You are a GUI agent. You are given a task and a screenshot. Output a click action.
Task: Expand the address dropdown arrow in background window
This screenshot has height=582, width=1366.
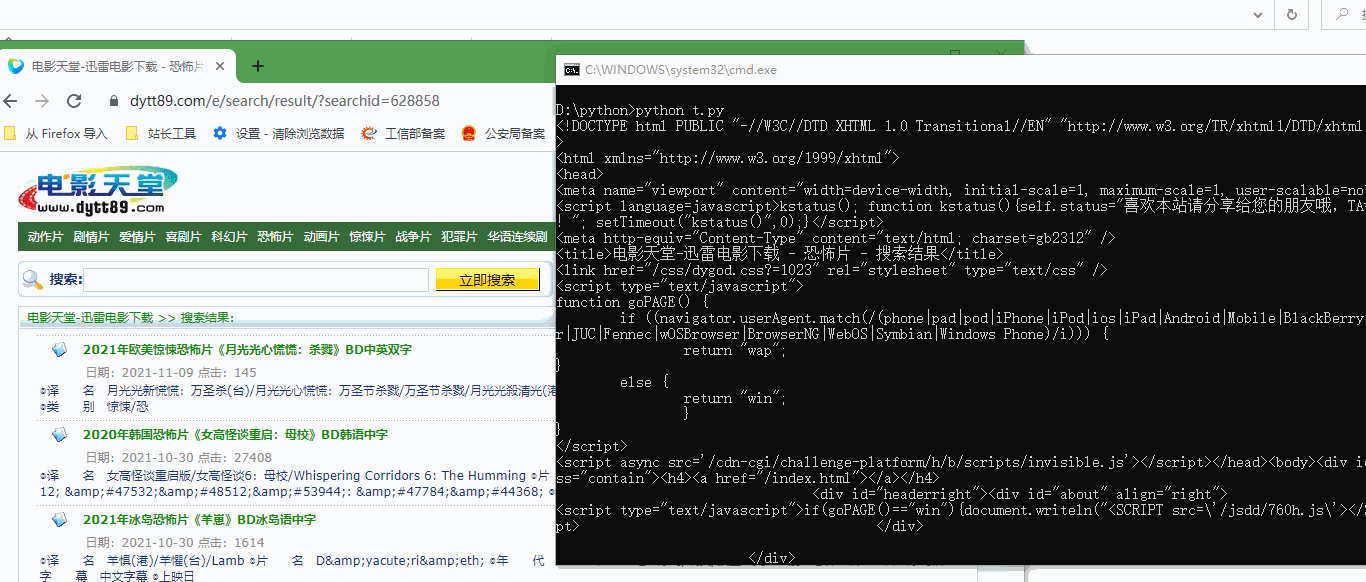pyautogui.click(x=1260, y=14)
